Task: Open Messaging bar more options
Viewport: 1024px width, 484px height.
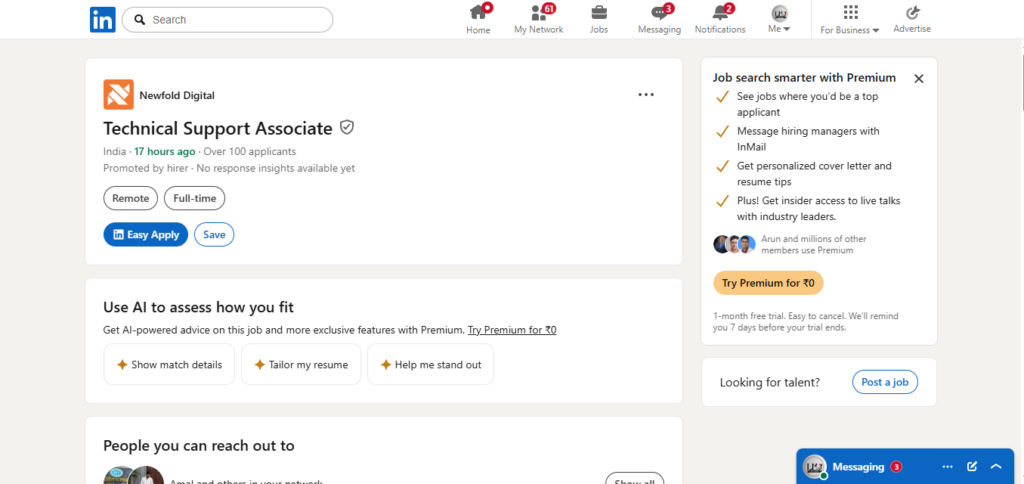Action: [948, 466]
